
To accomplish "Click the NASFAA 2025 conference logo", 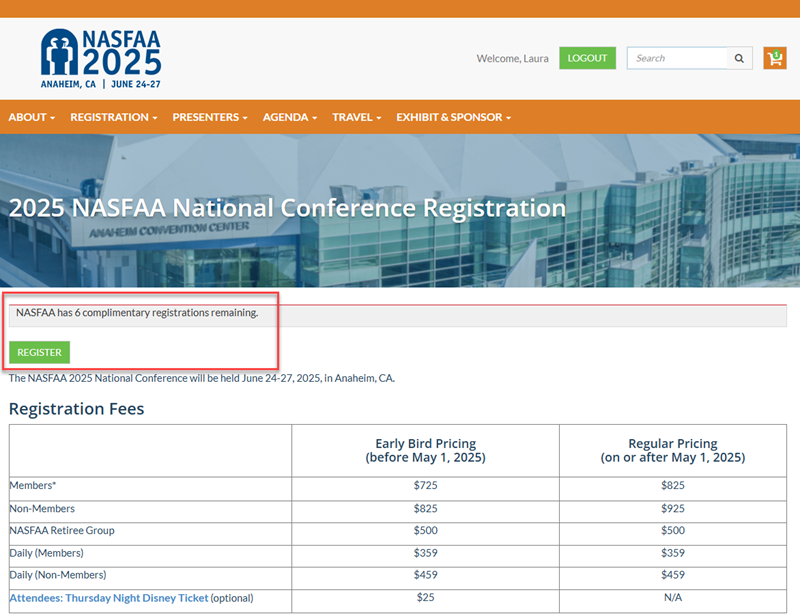I will tap(101, 59).
